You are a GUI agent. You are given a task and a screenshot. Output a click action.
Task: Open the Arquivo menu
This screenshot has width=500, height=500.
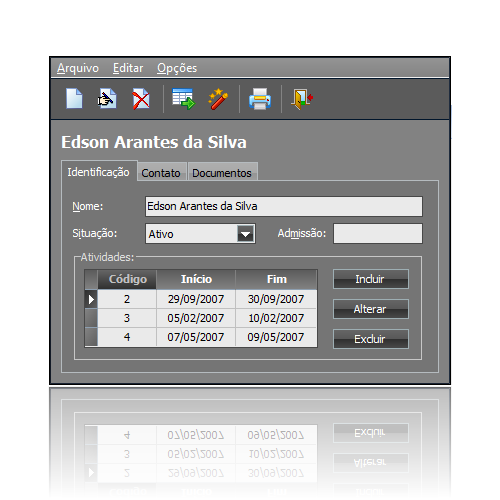(x=78, y=68)
